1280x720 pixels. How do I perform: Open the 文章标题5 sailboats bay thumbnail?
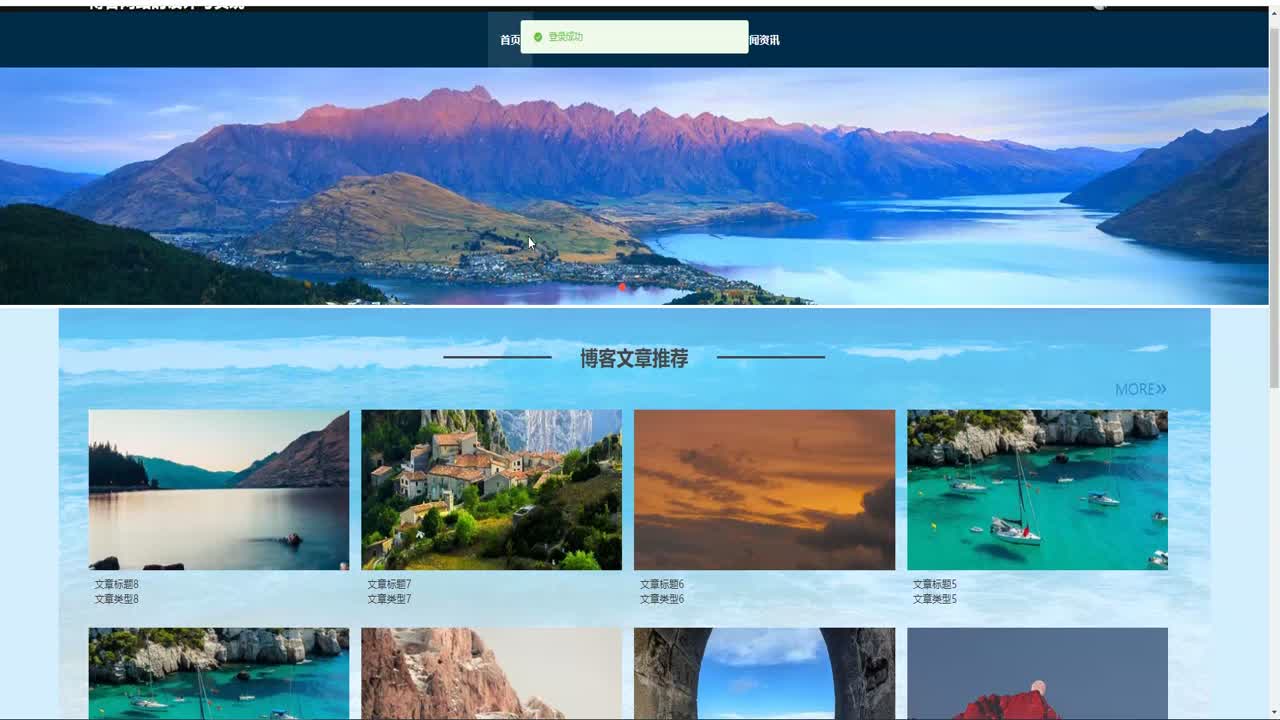[x=1037, y=490]
